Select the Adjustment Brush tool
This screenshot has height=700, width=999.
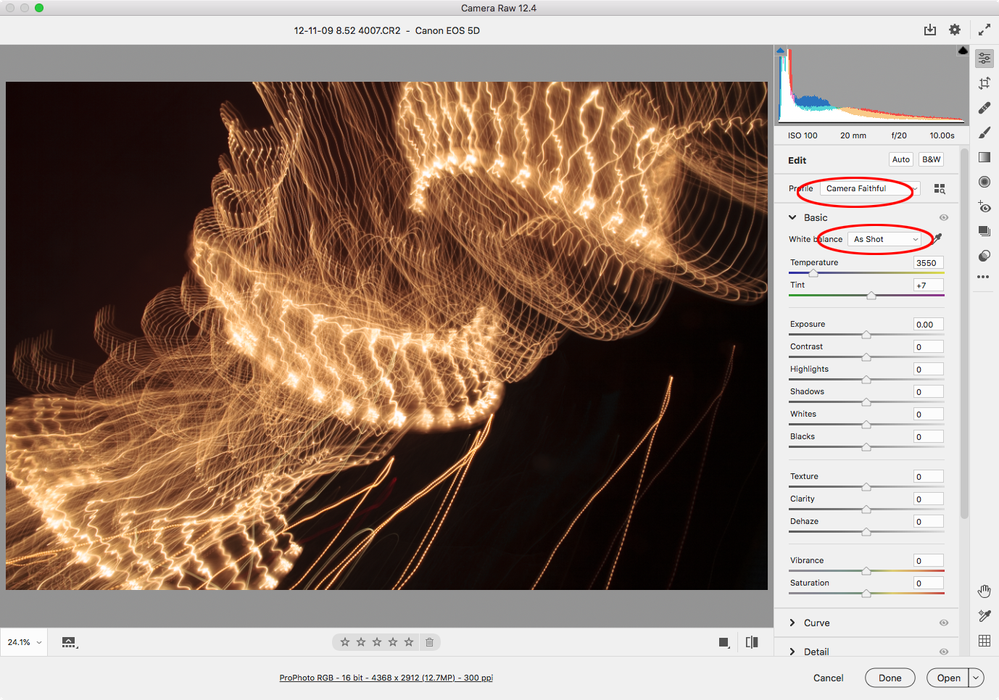point(984,132)
